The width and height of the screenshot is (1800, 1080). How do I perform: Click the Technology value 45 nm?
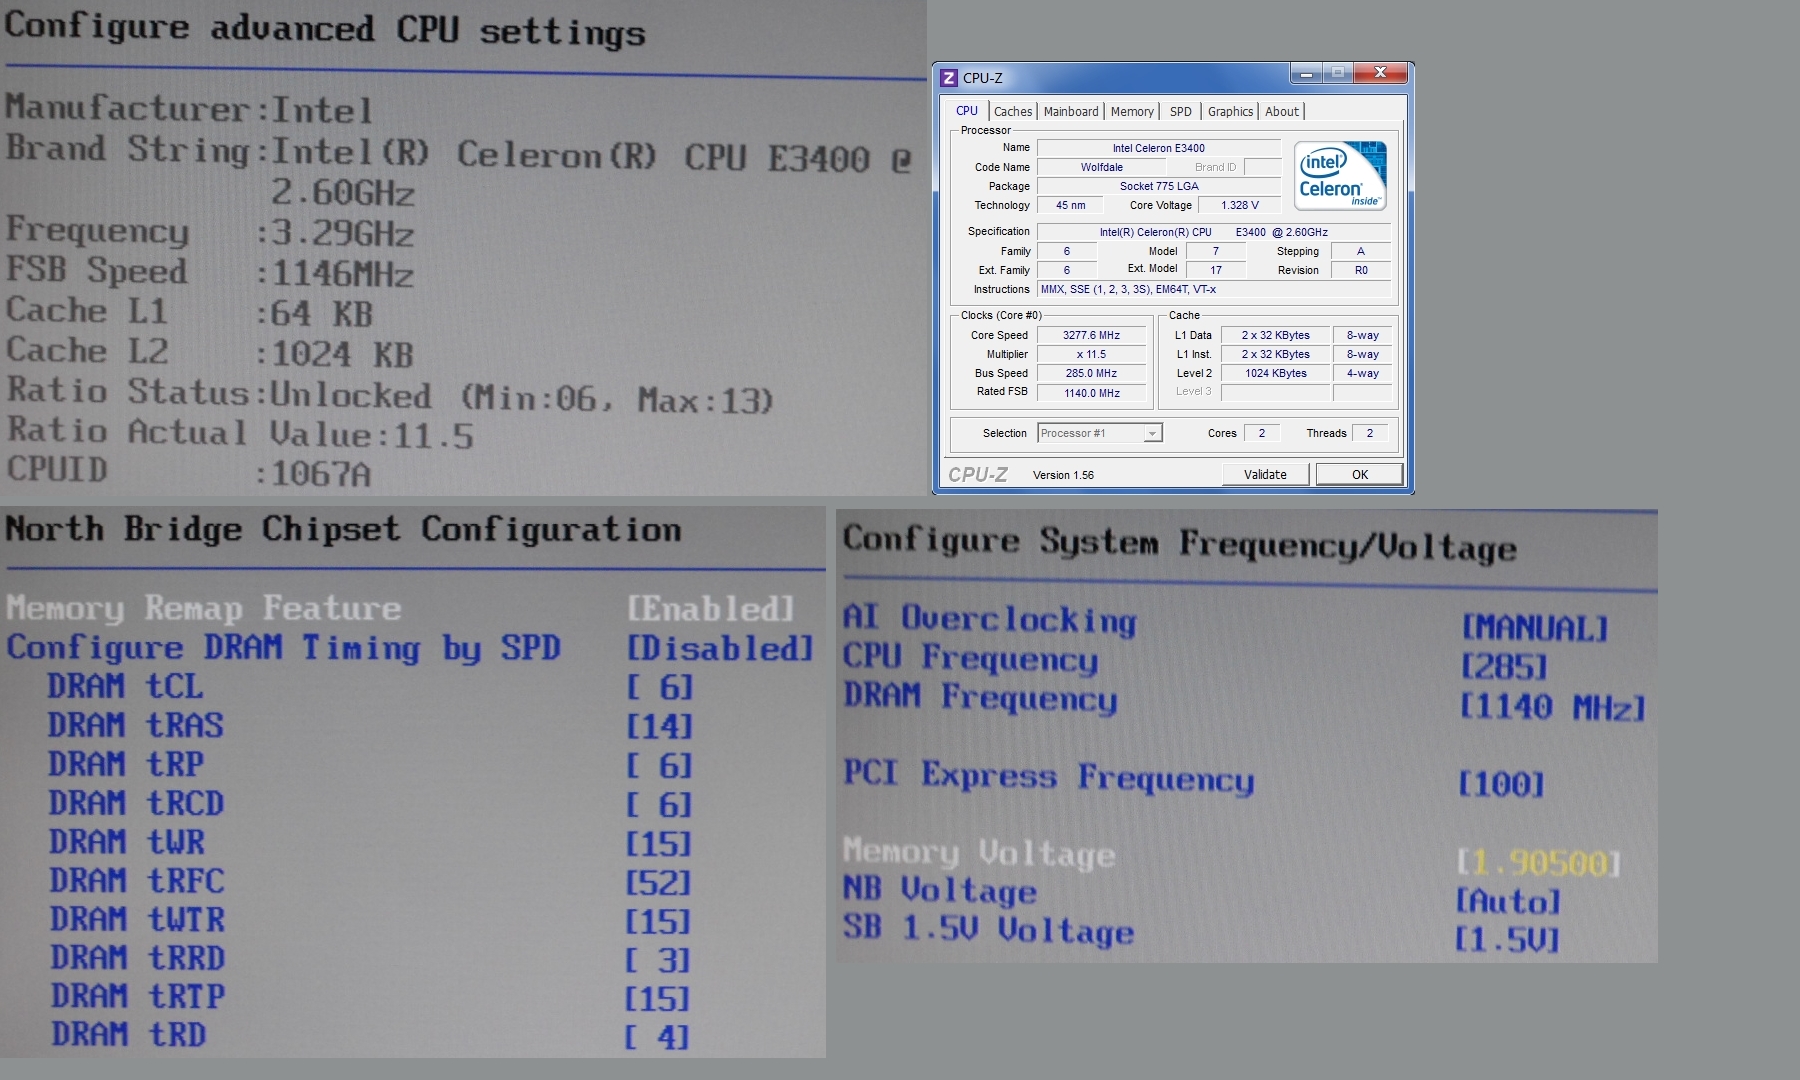[x=1070, y=205]
